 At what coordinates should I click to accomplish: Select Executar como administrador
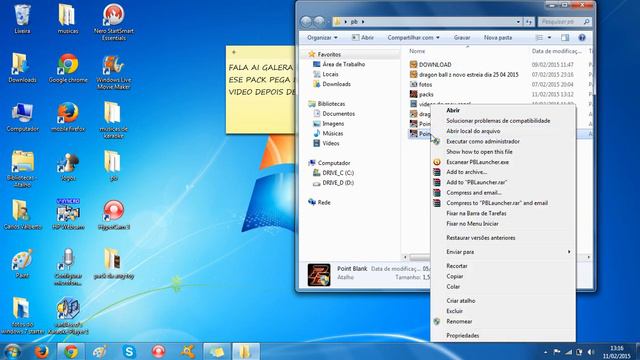click(503, 141)
